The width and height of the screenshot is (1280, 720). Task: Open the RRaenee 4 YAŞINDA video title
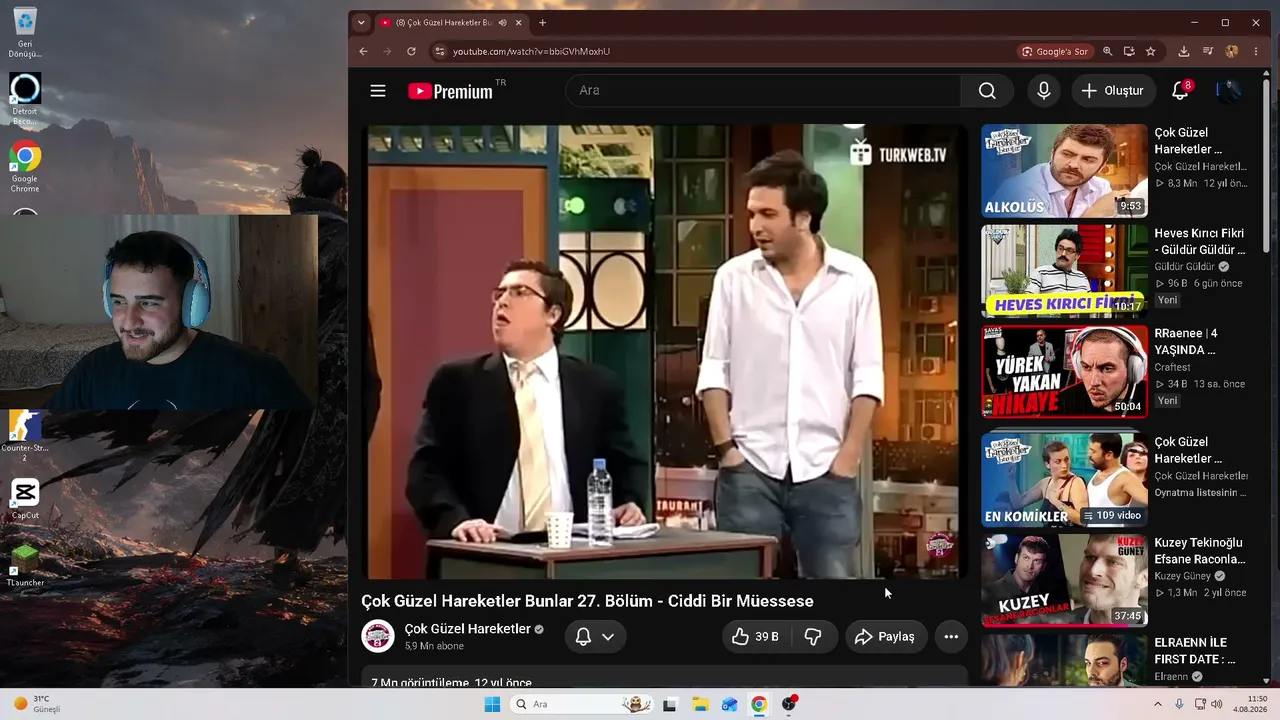(x=1186, y=342)
